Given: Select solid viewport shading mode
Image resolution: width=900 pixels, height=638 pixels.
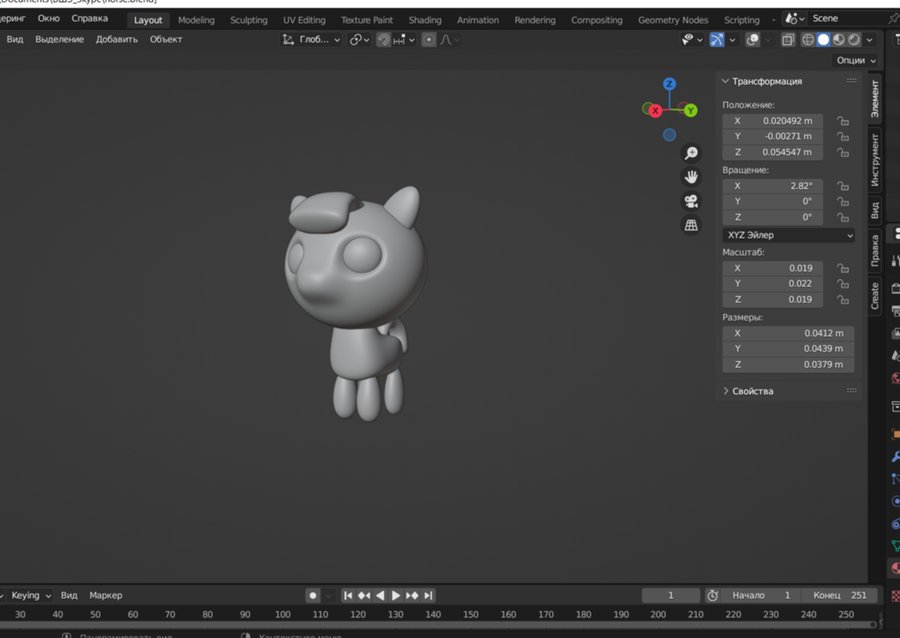Looking at the screenshot, I should (x=823, y=40).
